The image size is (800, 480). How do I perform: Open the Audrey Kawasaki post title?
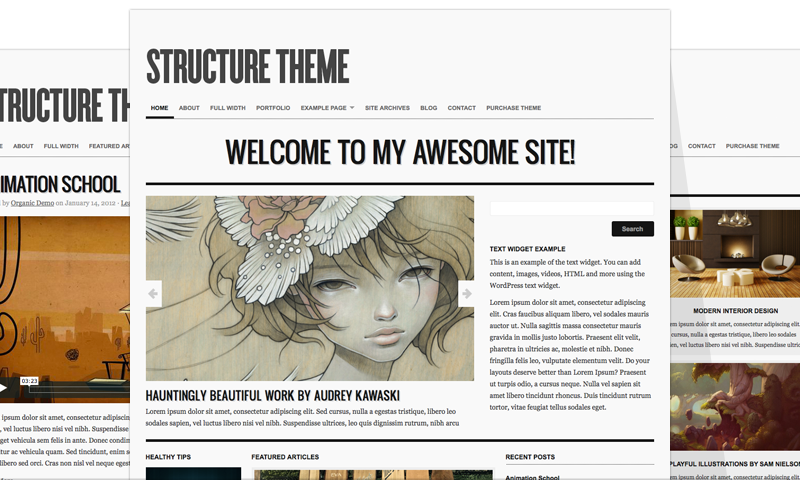(x=272, y=395)
